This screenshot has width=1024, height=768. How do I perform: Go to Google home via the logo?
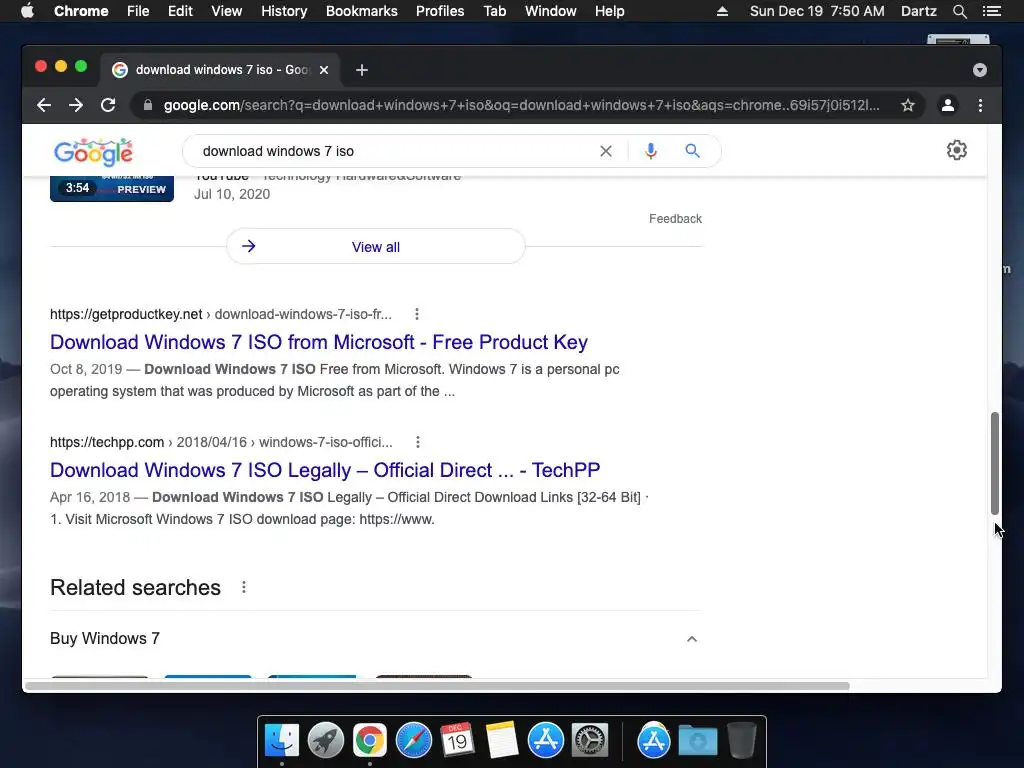pyautogui.click(x=93, y=152)
